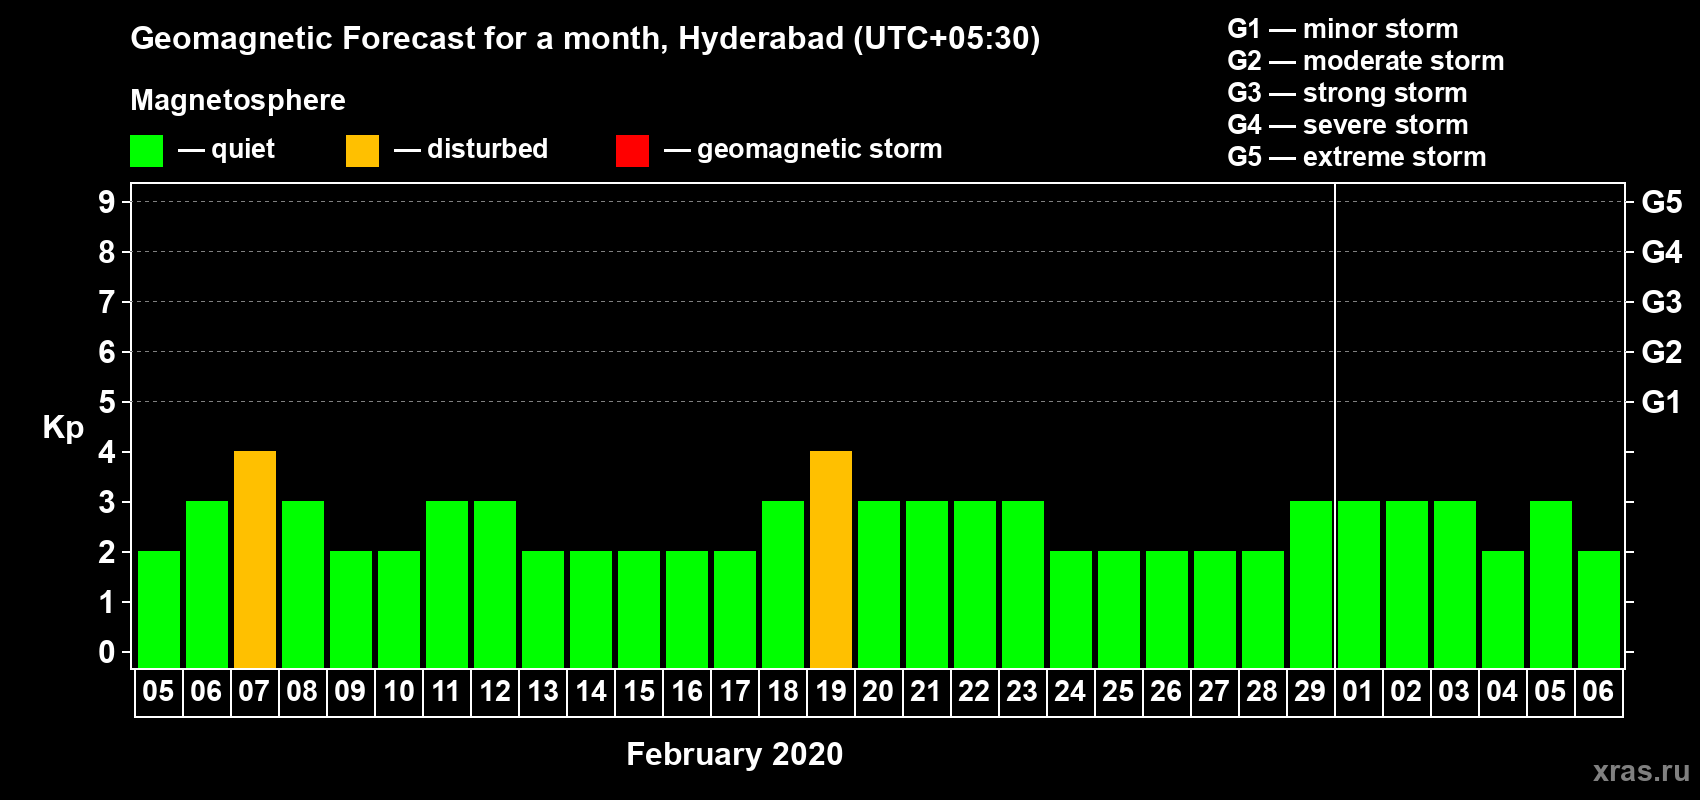Select the green bar above February 05
Viewport: 1700px width, 800px height.
[159, 609]
